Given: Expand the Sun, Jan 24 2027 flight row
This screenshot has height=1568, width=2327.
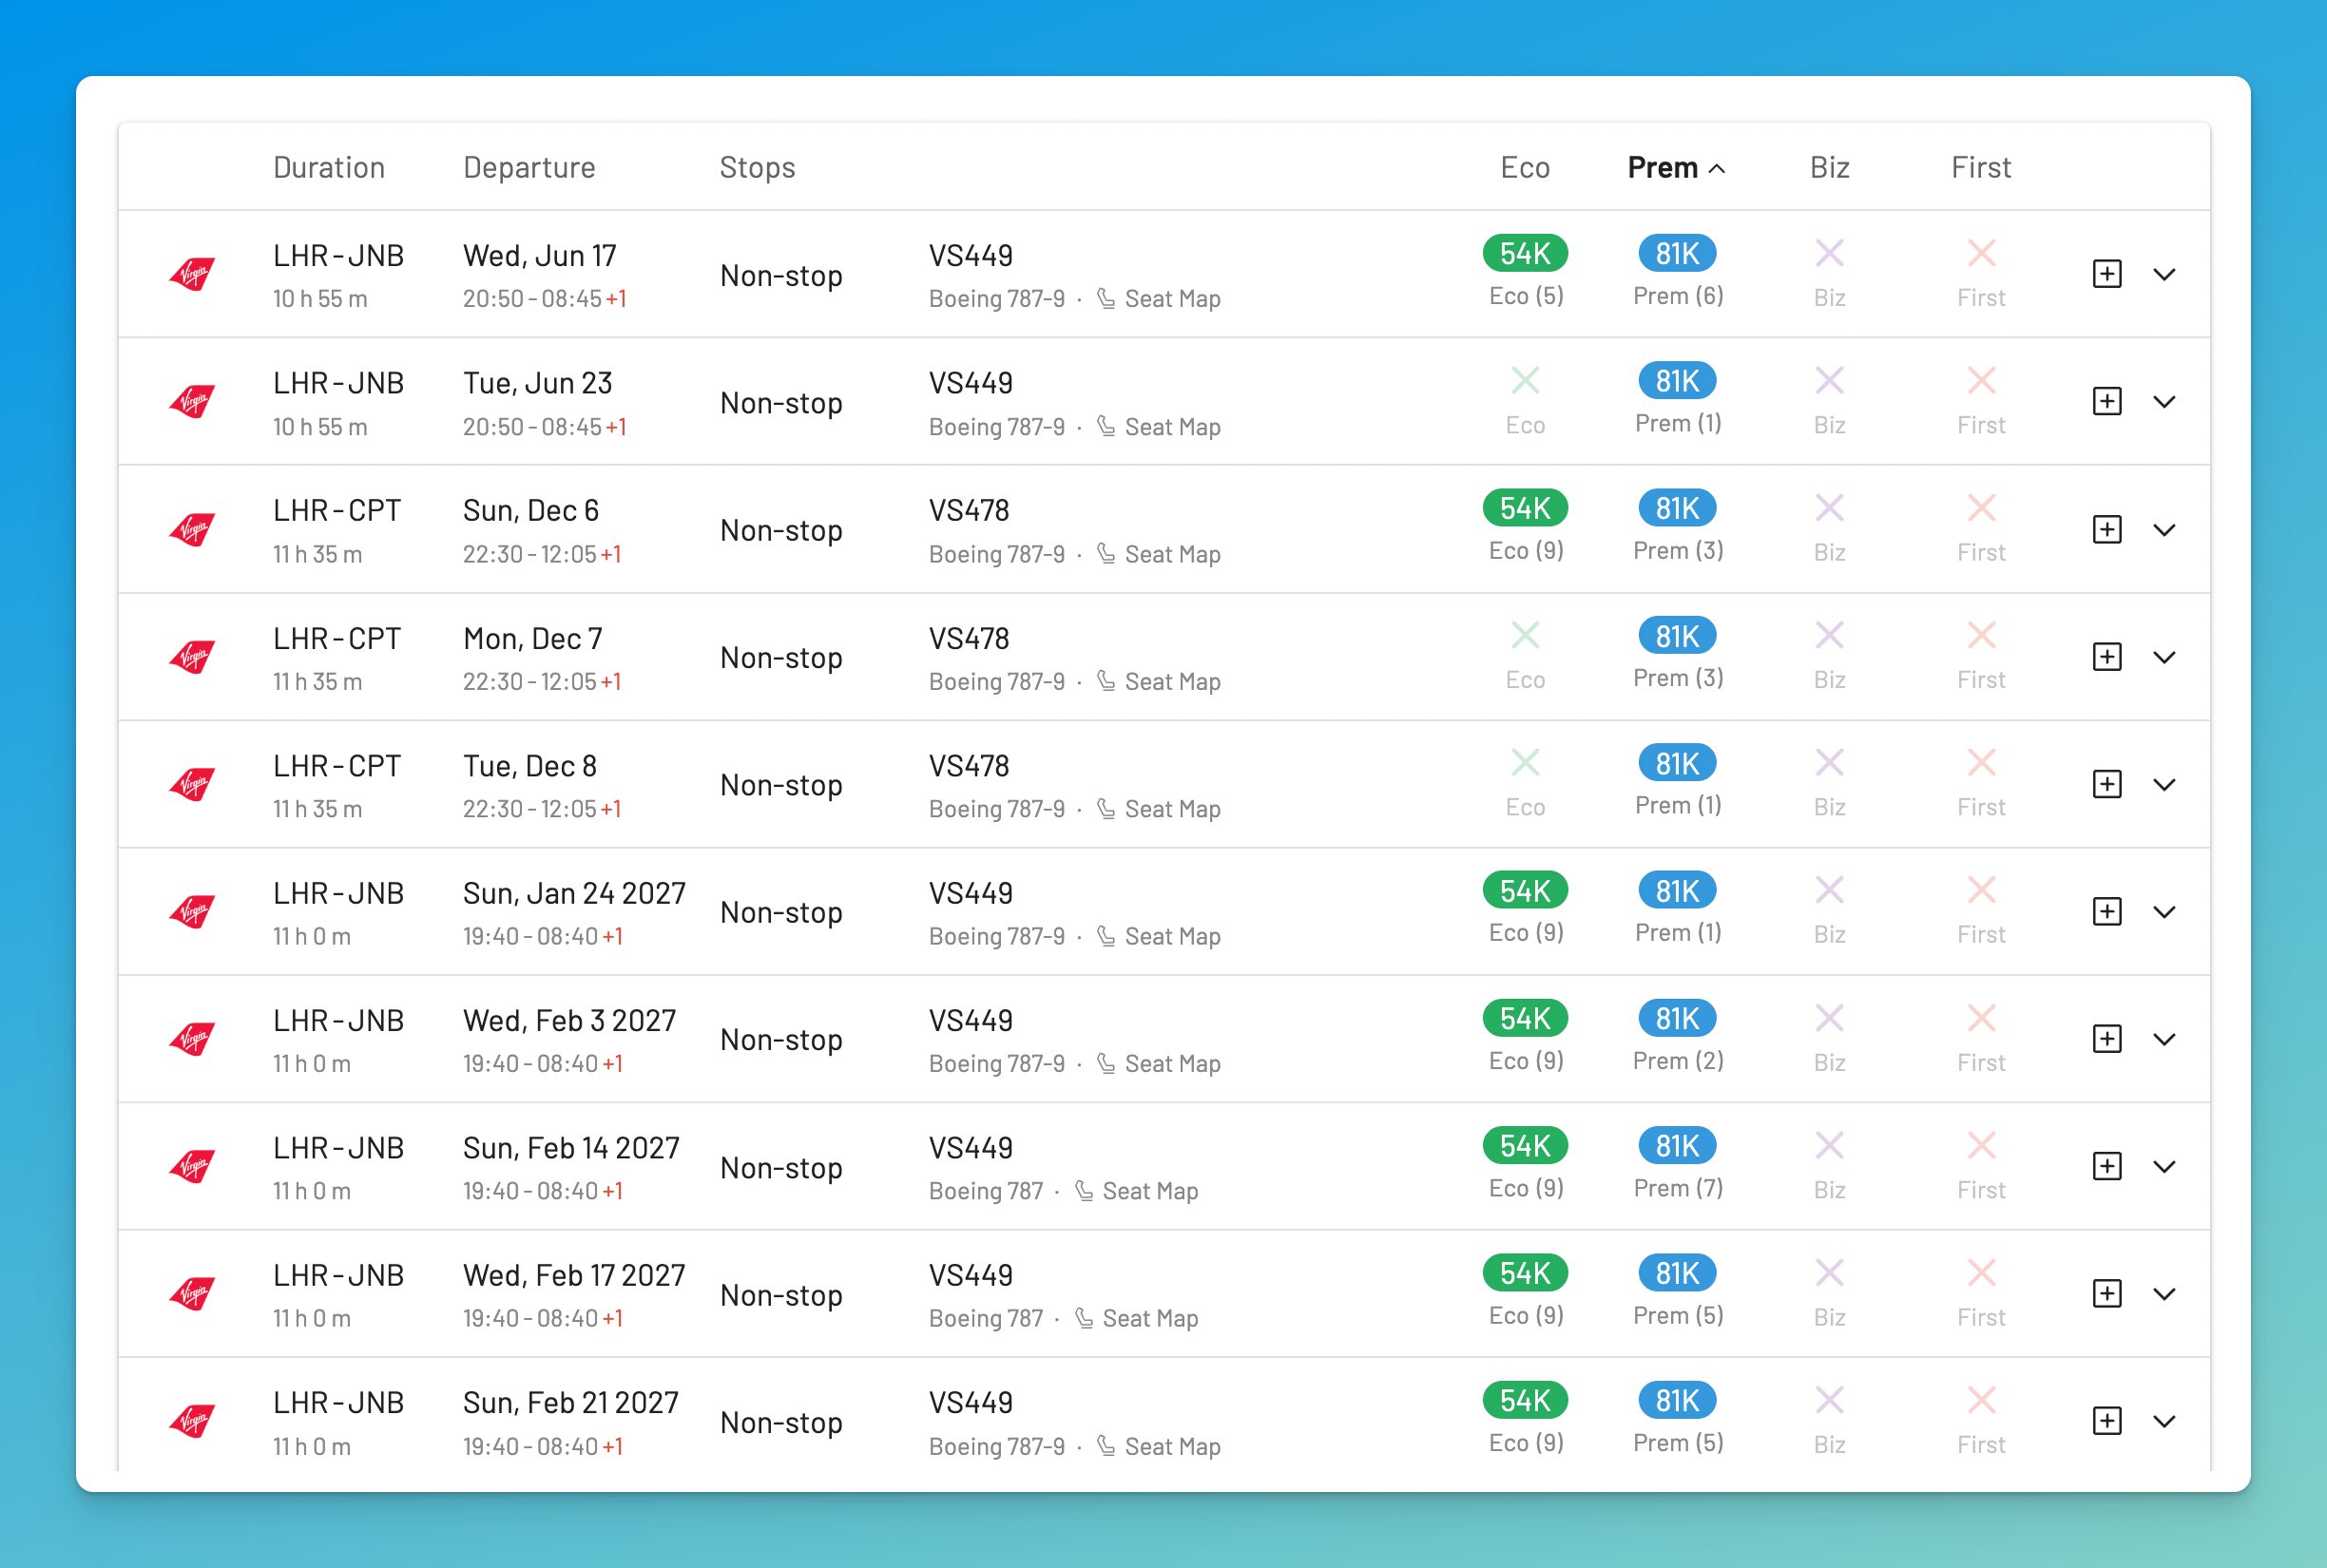Looking at the screenshot, I should point(2164,912).
